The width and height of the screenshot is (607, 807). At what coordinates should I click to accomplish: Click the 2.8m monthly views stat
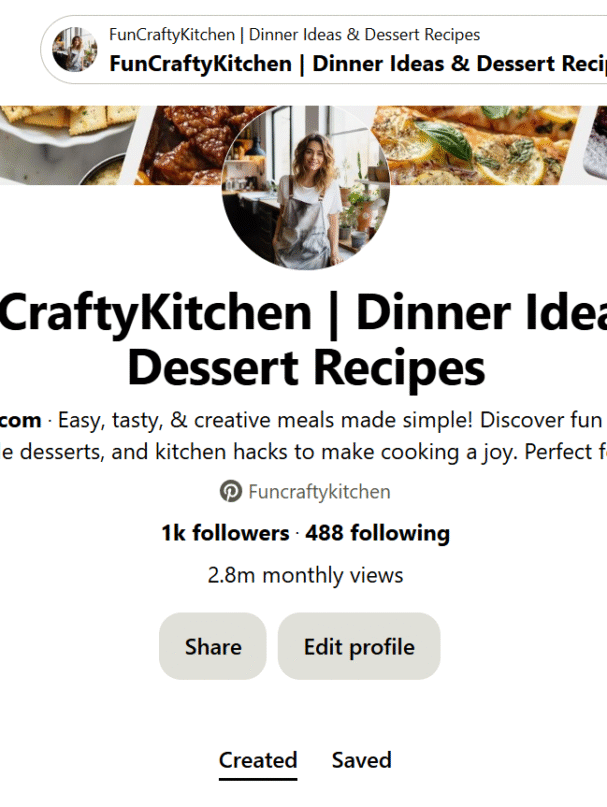coord(305,575)
